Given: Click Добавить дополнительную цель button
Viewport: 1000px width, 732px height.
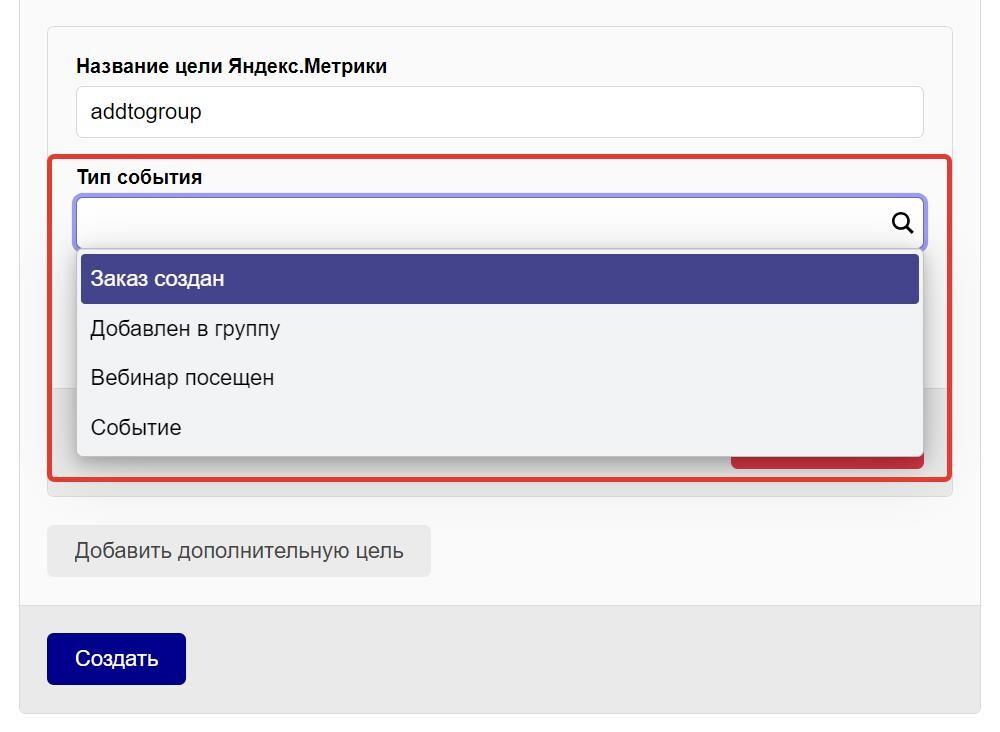Looking at the screenshot, I should (x=239, y=551).
